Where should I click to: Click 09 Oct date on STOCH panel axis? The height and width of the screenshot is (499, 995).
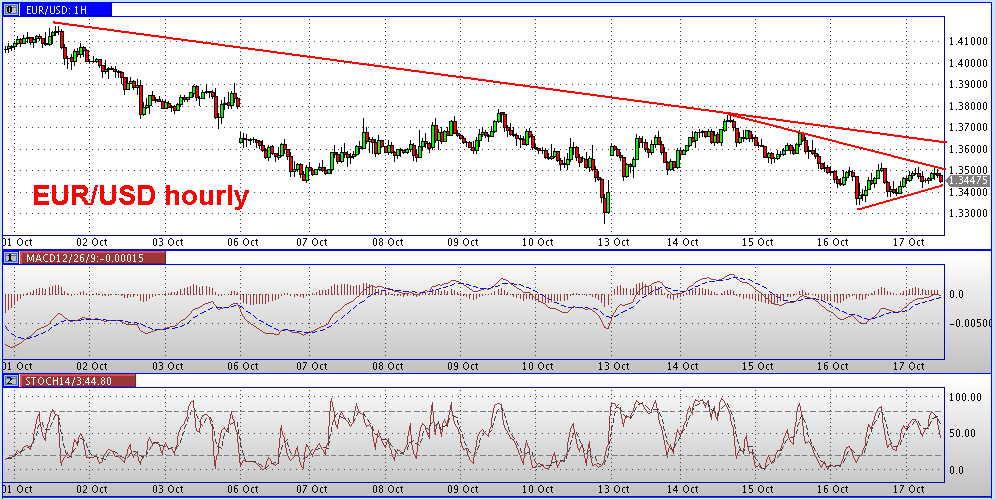(x=463, y=490)
